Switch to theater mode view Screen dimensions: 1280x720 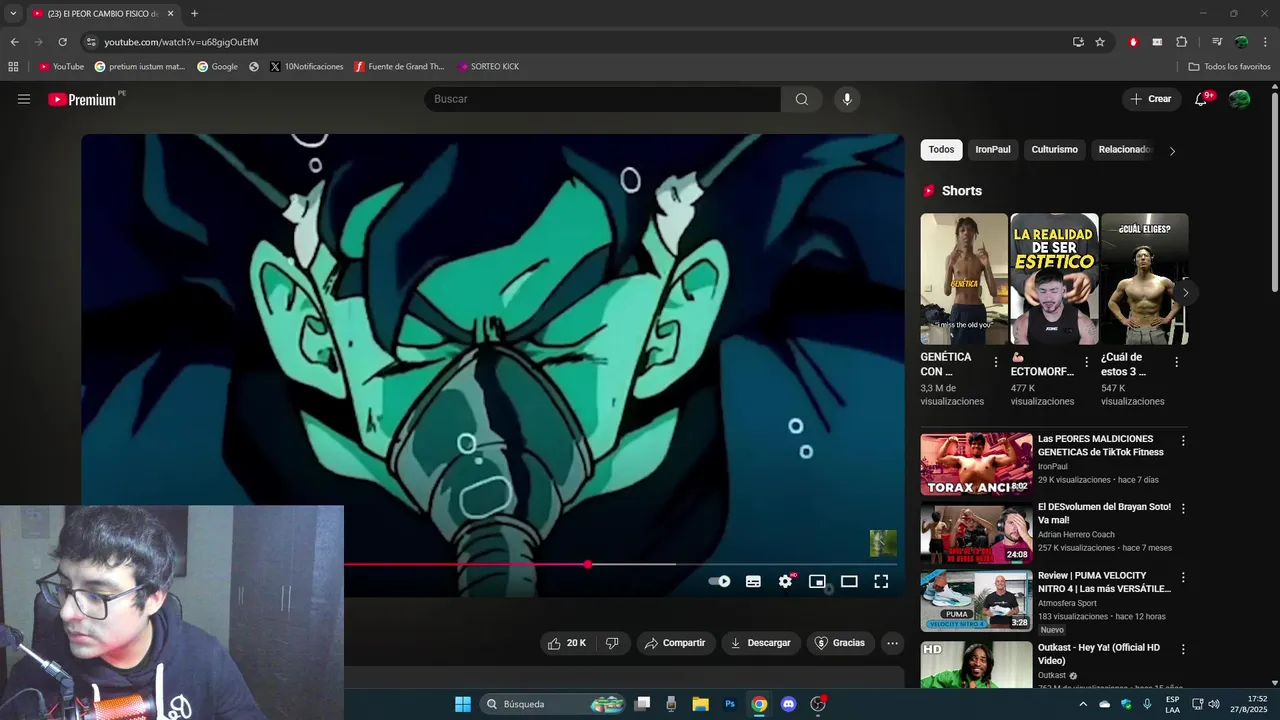(x=849, y=581)
